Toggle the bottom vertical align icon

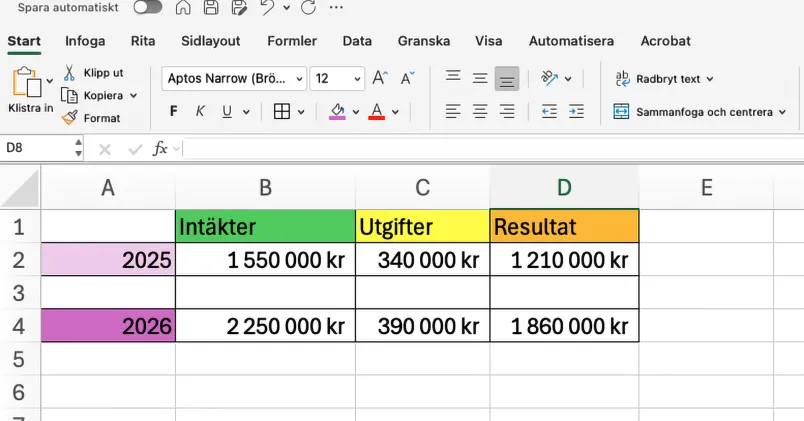[507, 78]
